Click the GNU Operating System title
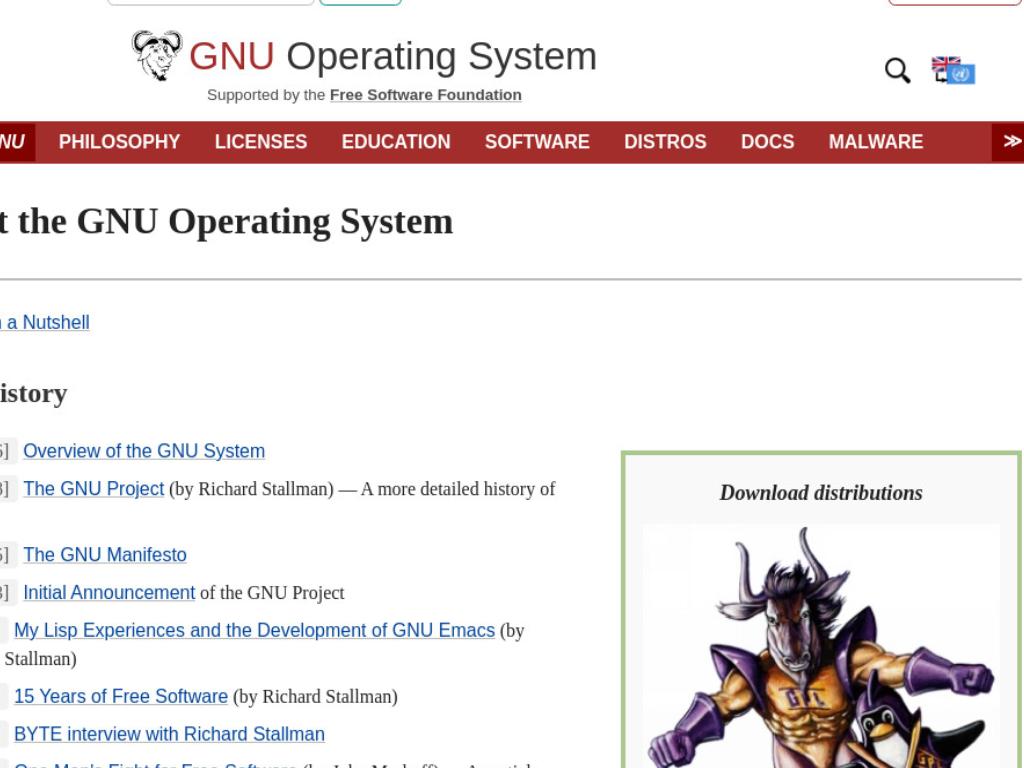The width and height of the screenshot is (1024, 768). (x=393, y=56)
